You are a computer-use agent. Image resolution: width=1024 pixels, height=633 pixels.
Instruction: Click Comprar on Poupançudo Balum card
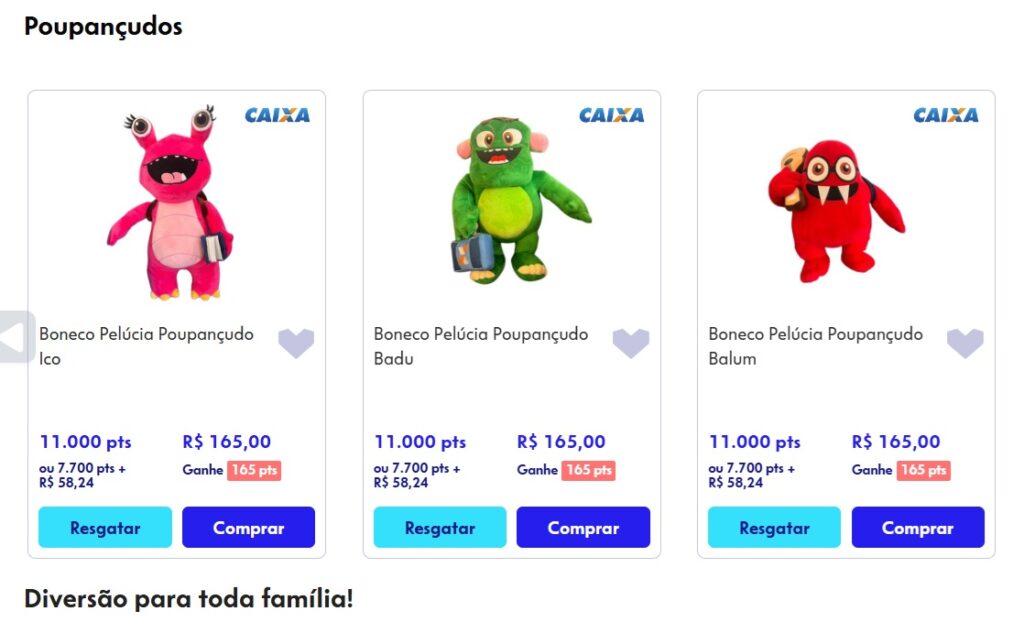(x=918, y=528)
